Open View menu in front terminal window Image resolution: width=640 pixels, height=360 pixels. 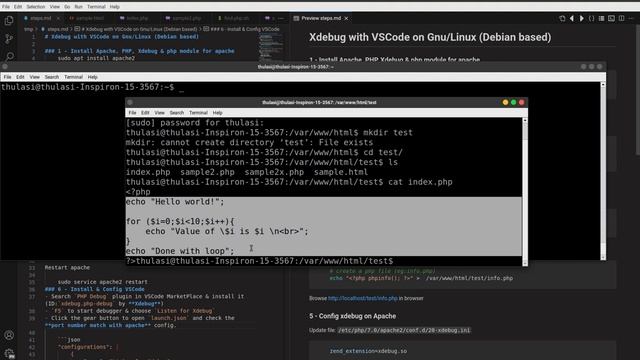coord(159,113)
